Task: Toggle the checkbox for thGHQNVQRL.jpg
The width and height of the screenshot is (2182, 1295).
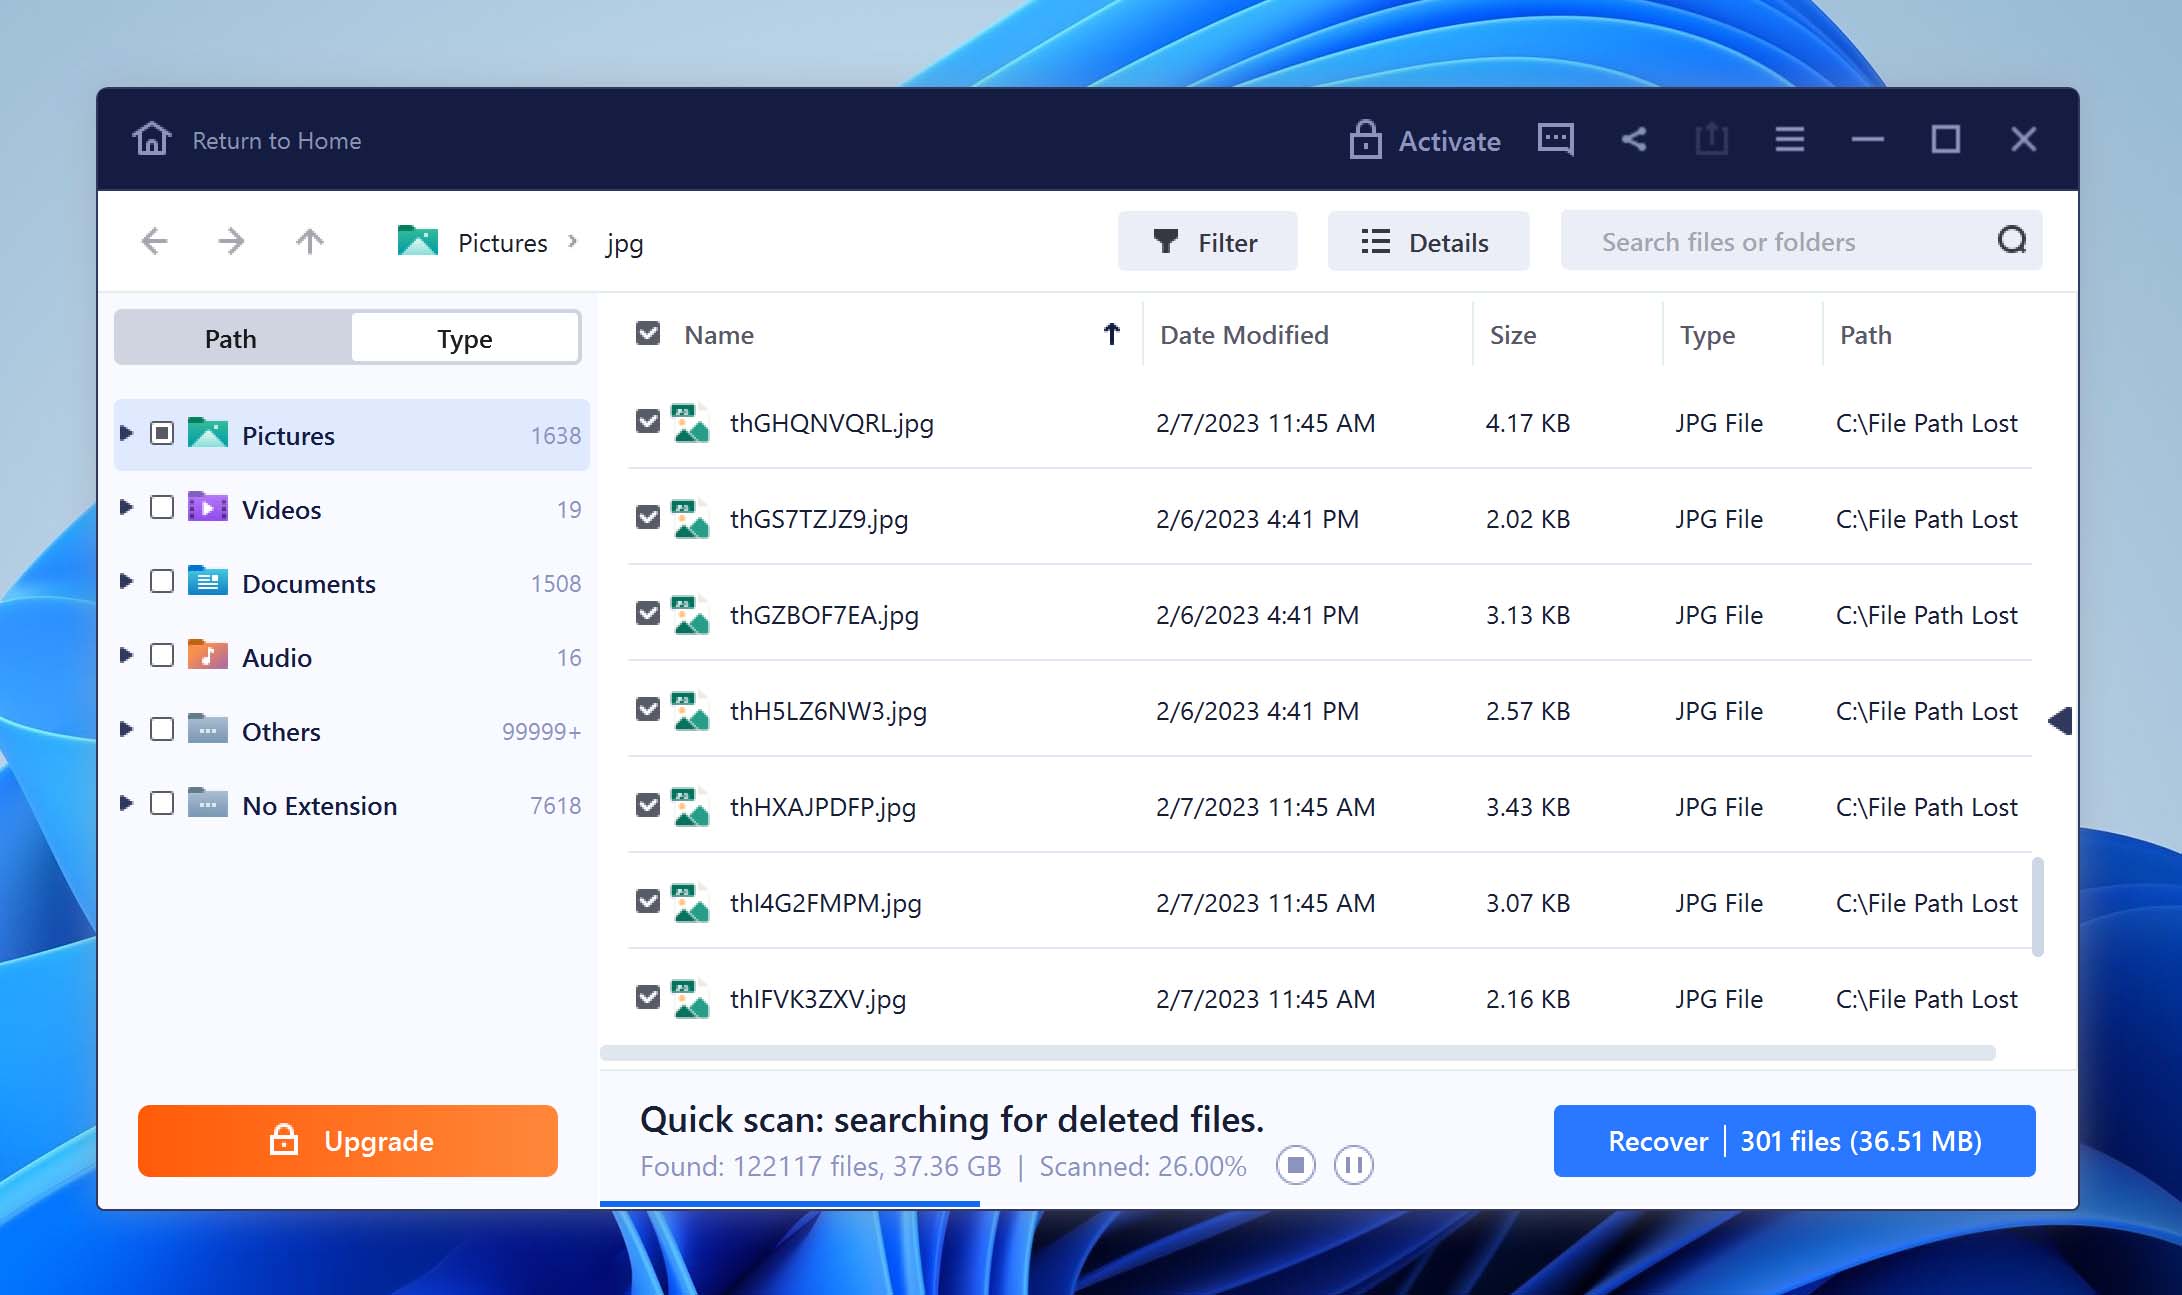Action: tap(647, 422)
